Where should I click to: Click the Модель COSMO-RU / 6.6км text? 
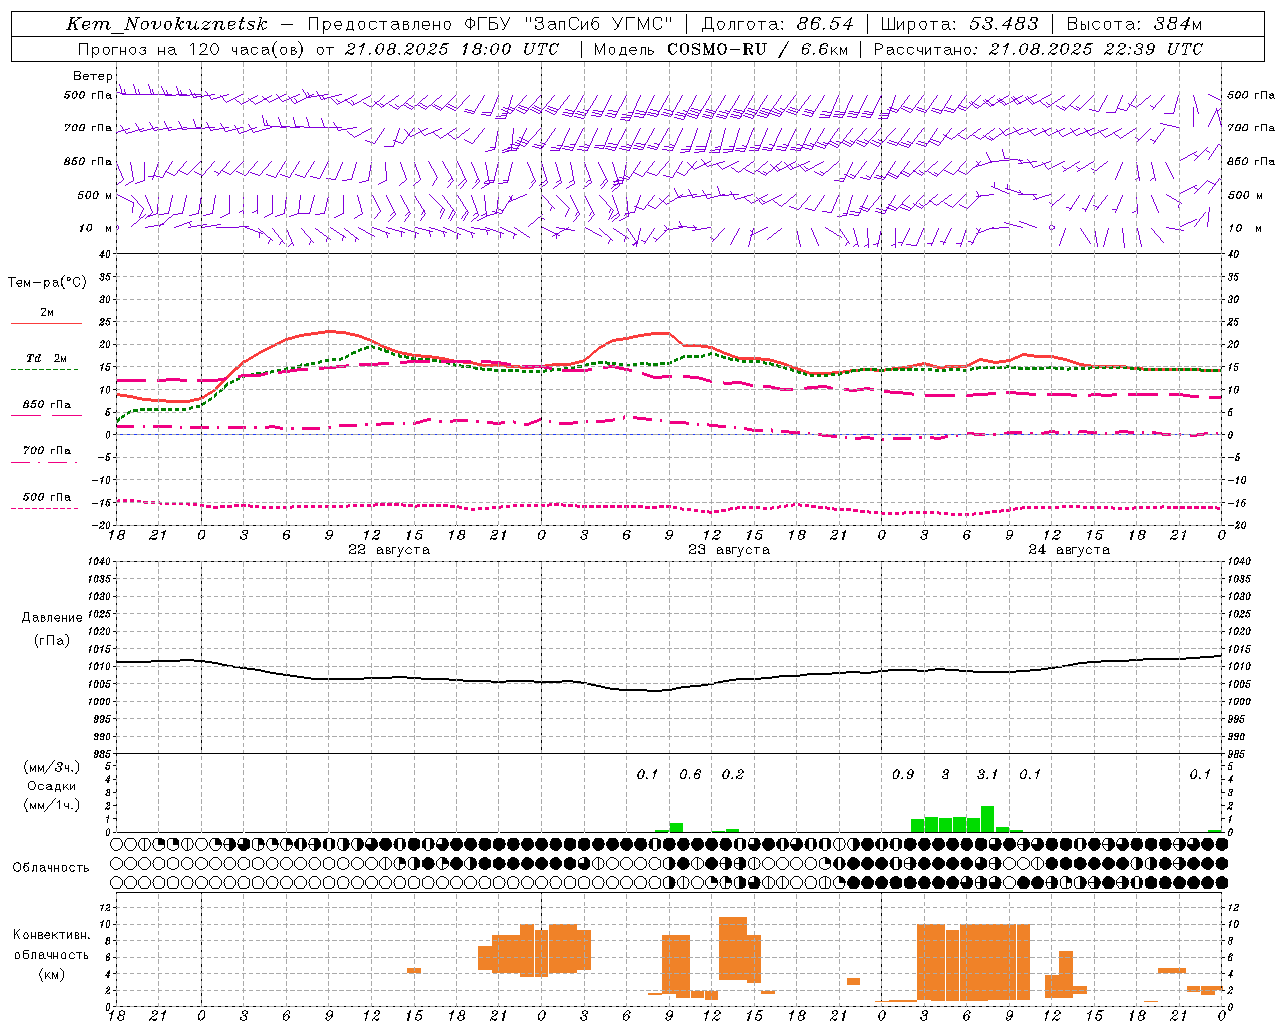point(721,49)
